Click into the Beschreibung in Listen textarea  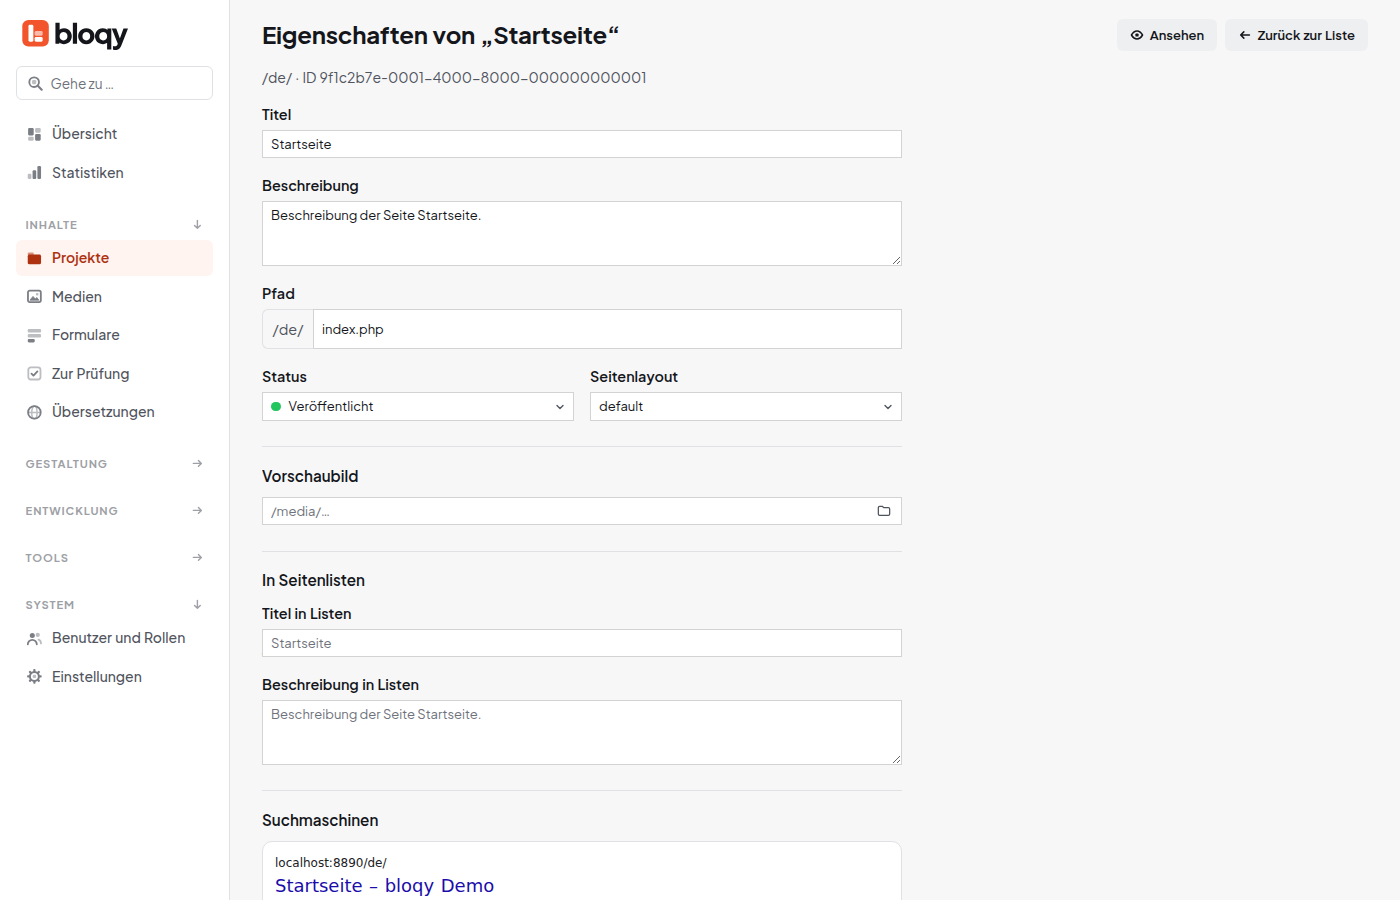pyautogui.click(x=582, y=733)
